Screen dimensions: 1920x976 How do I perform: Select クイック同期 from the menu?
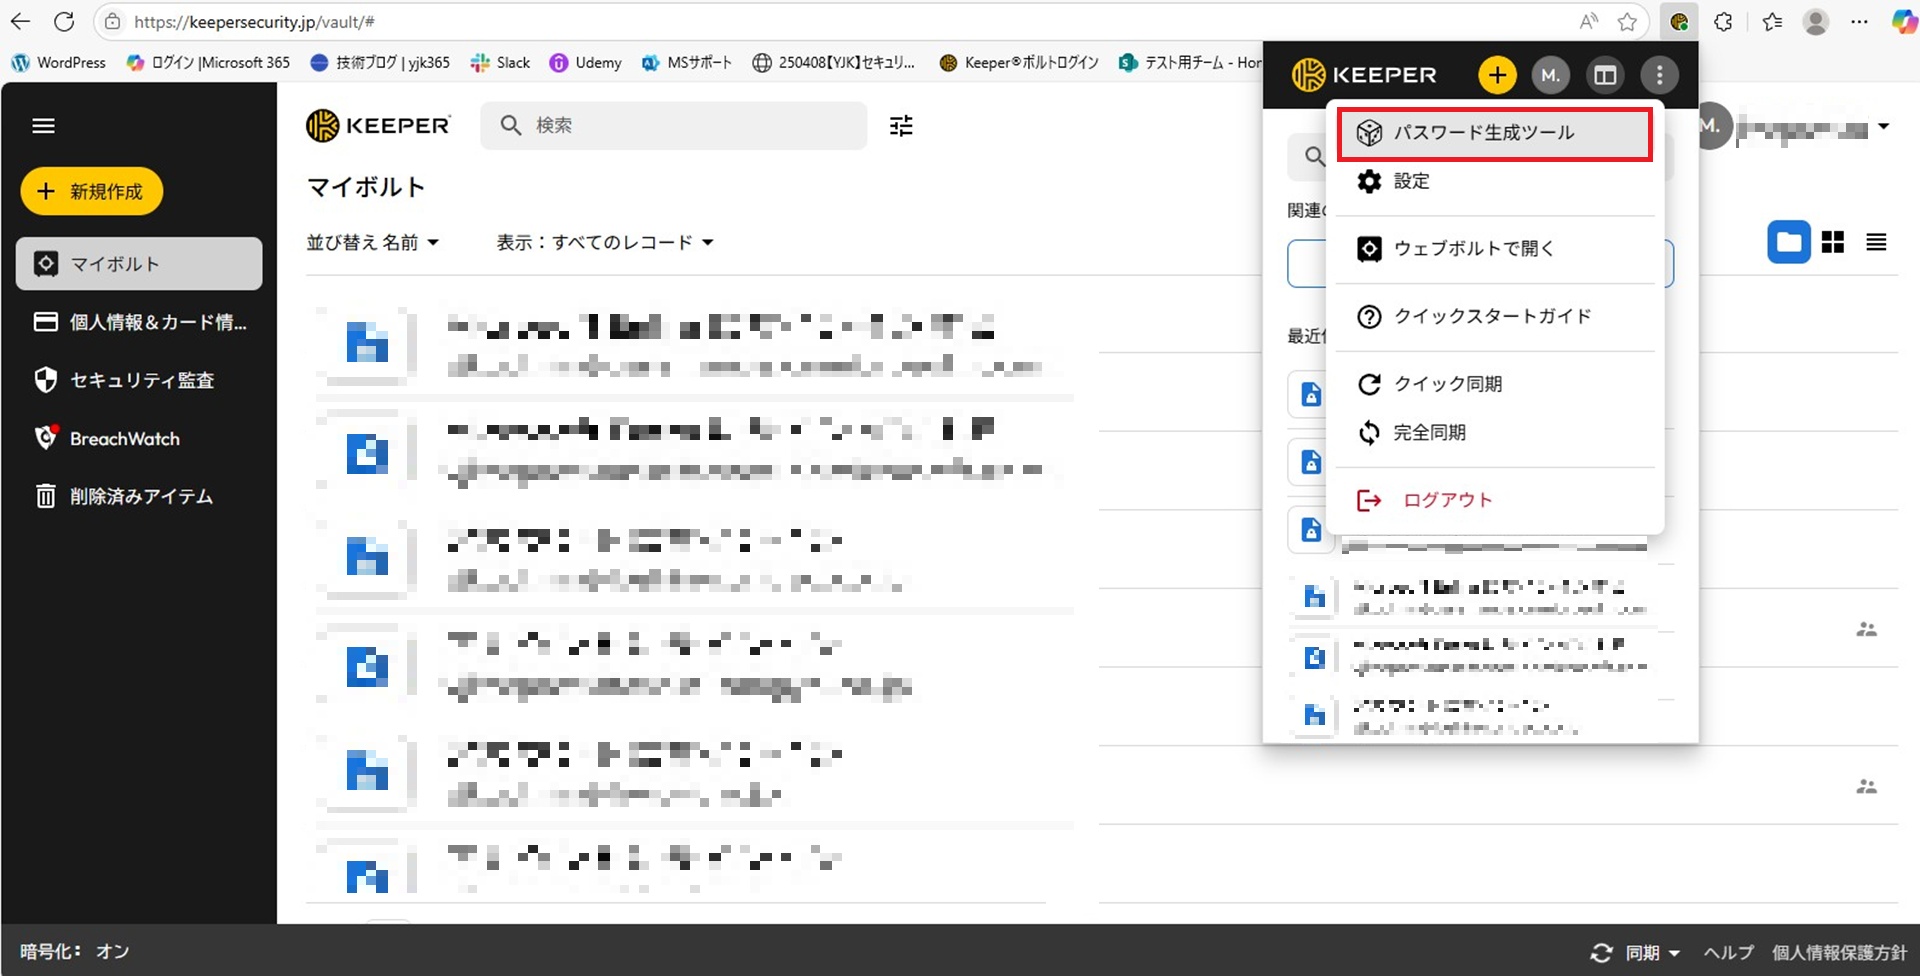pyautogui.click(x=1447, y=384)
